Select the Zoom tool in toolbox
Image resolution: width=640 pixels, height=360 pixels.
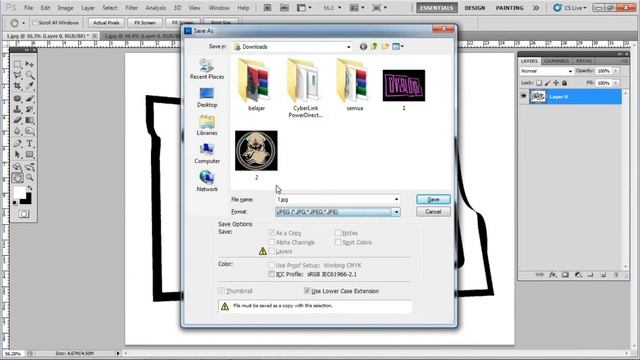click(30, 178)
